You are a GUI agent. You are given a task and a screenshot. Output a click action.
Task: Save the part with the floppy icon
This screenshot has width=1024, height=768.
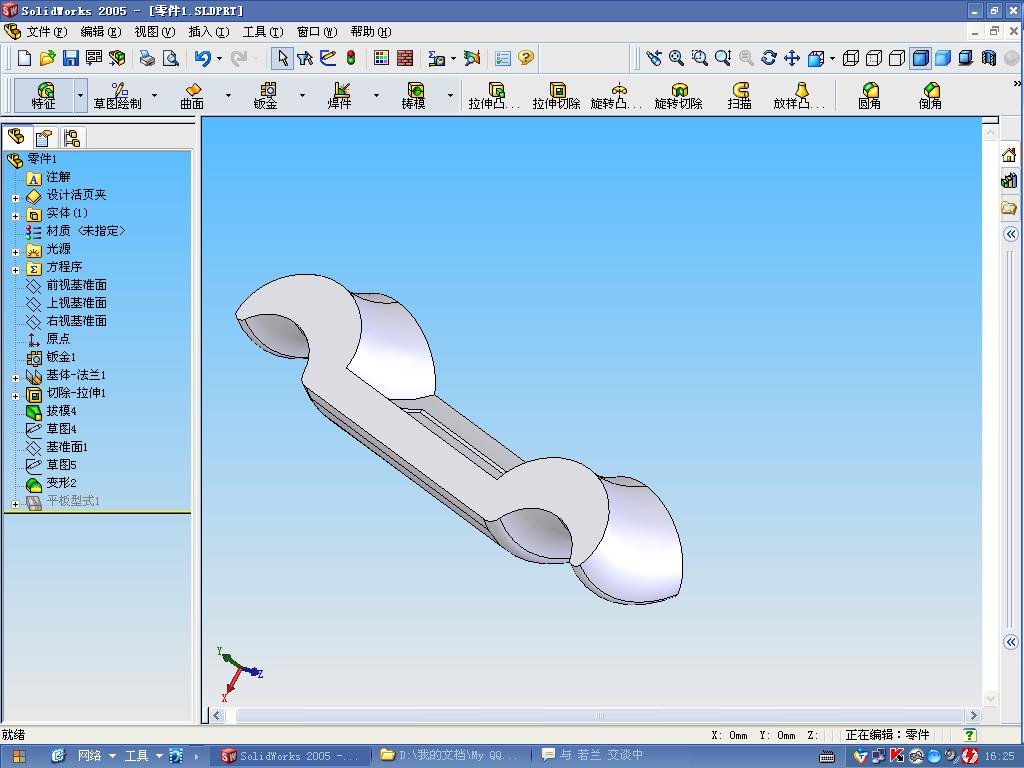(71, 58)
